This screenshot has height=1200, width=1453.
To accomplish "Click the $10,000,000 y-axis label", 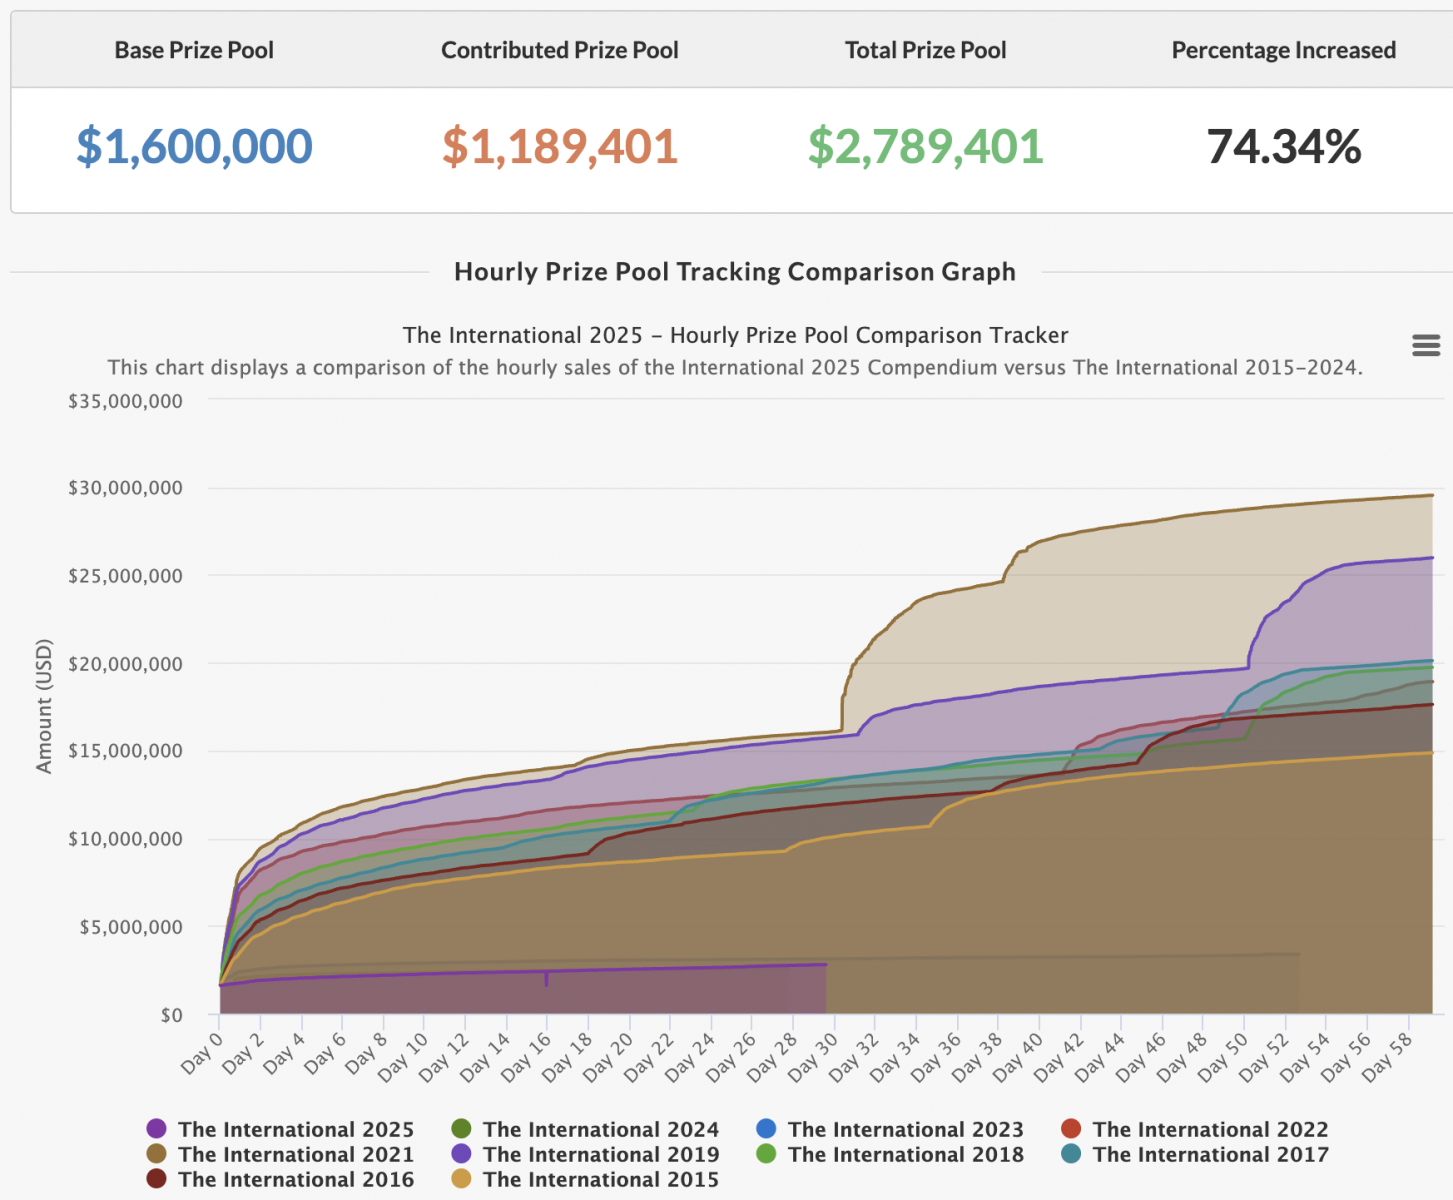I will tap(126, 839).
